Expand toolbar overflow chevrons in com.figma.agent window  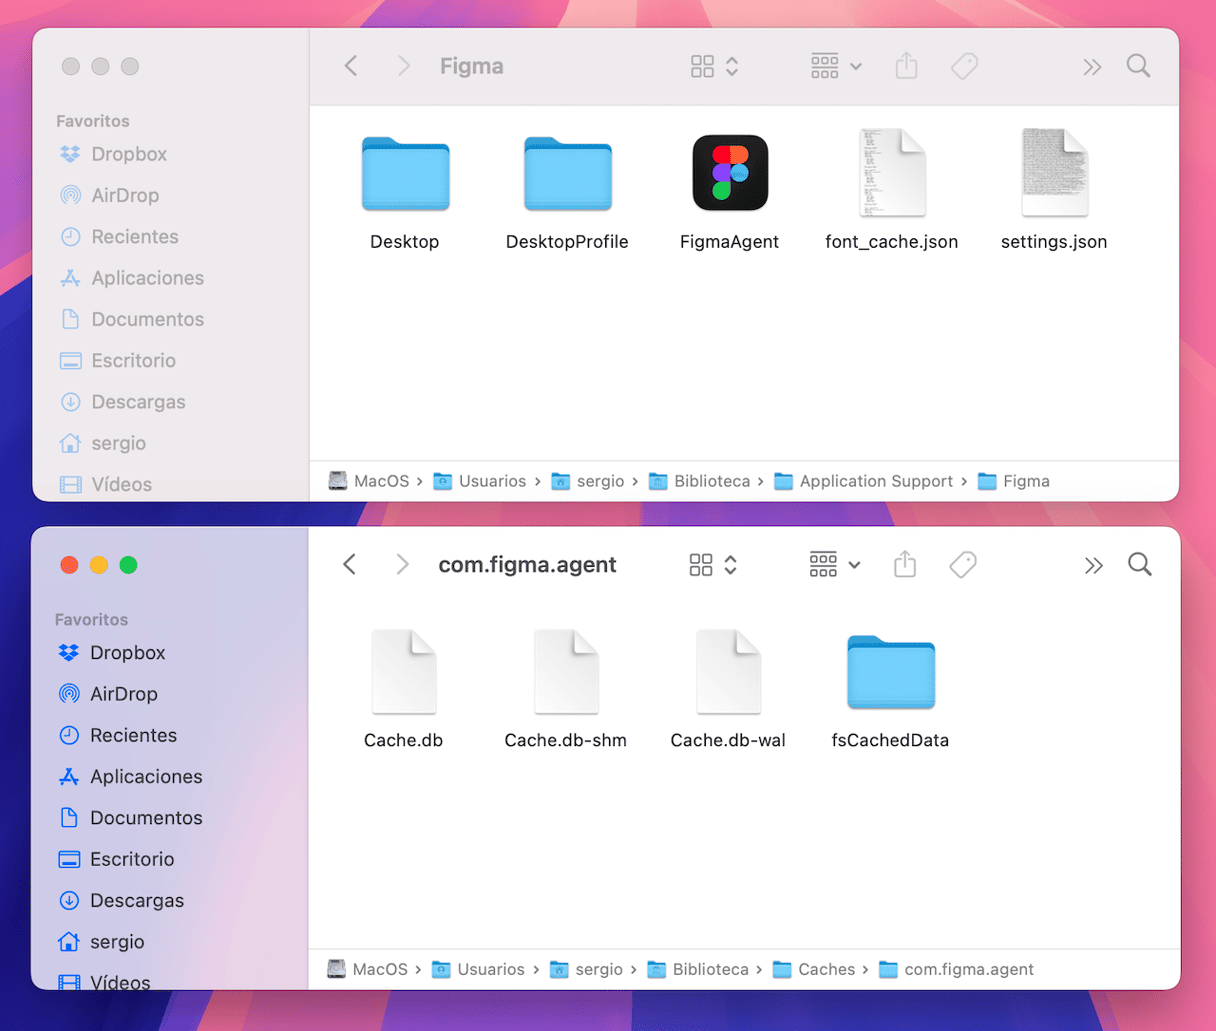[x=1093, y=566]
